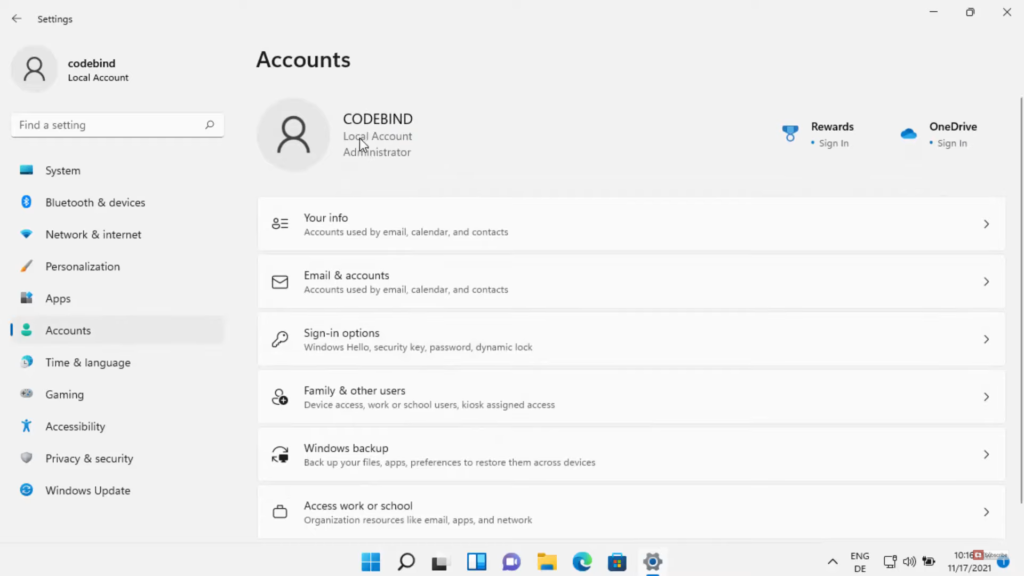Screen dimensions: 1024x576
Task: Expand Windows backup chevron
Action: 986,454
